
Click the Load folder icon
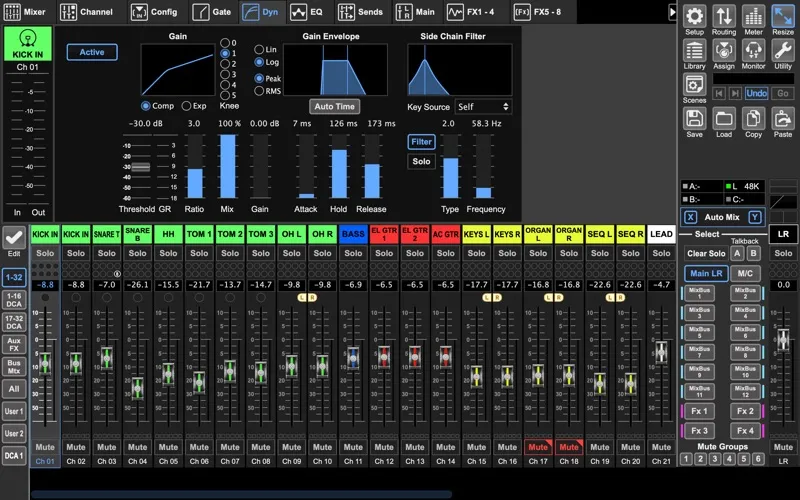click(724, 118)
